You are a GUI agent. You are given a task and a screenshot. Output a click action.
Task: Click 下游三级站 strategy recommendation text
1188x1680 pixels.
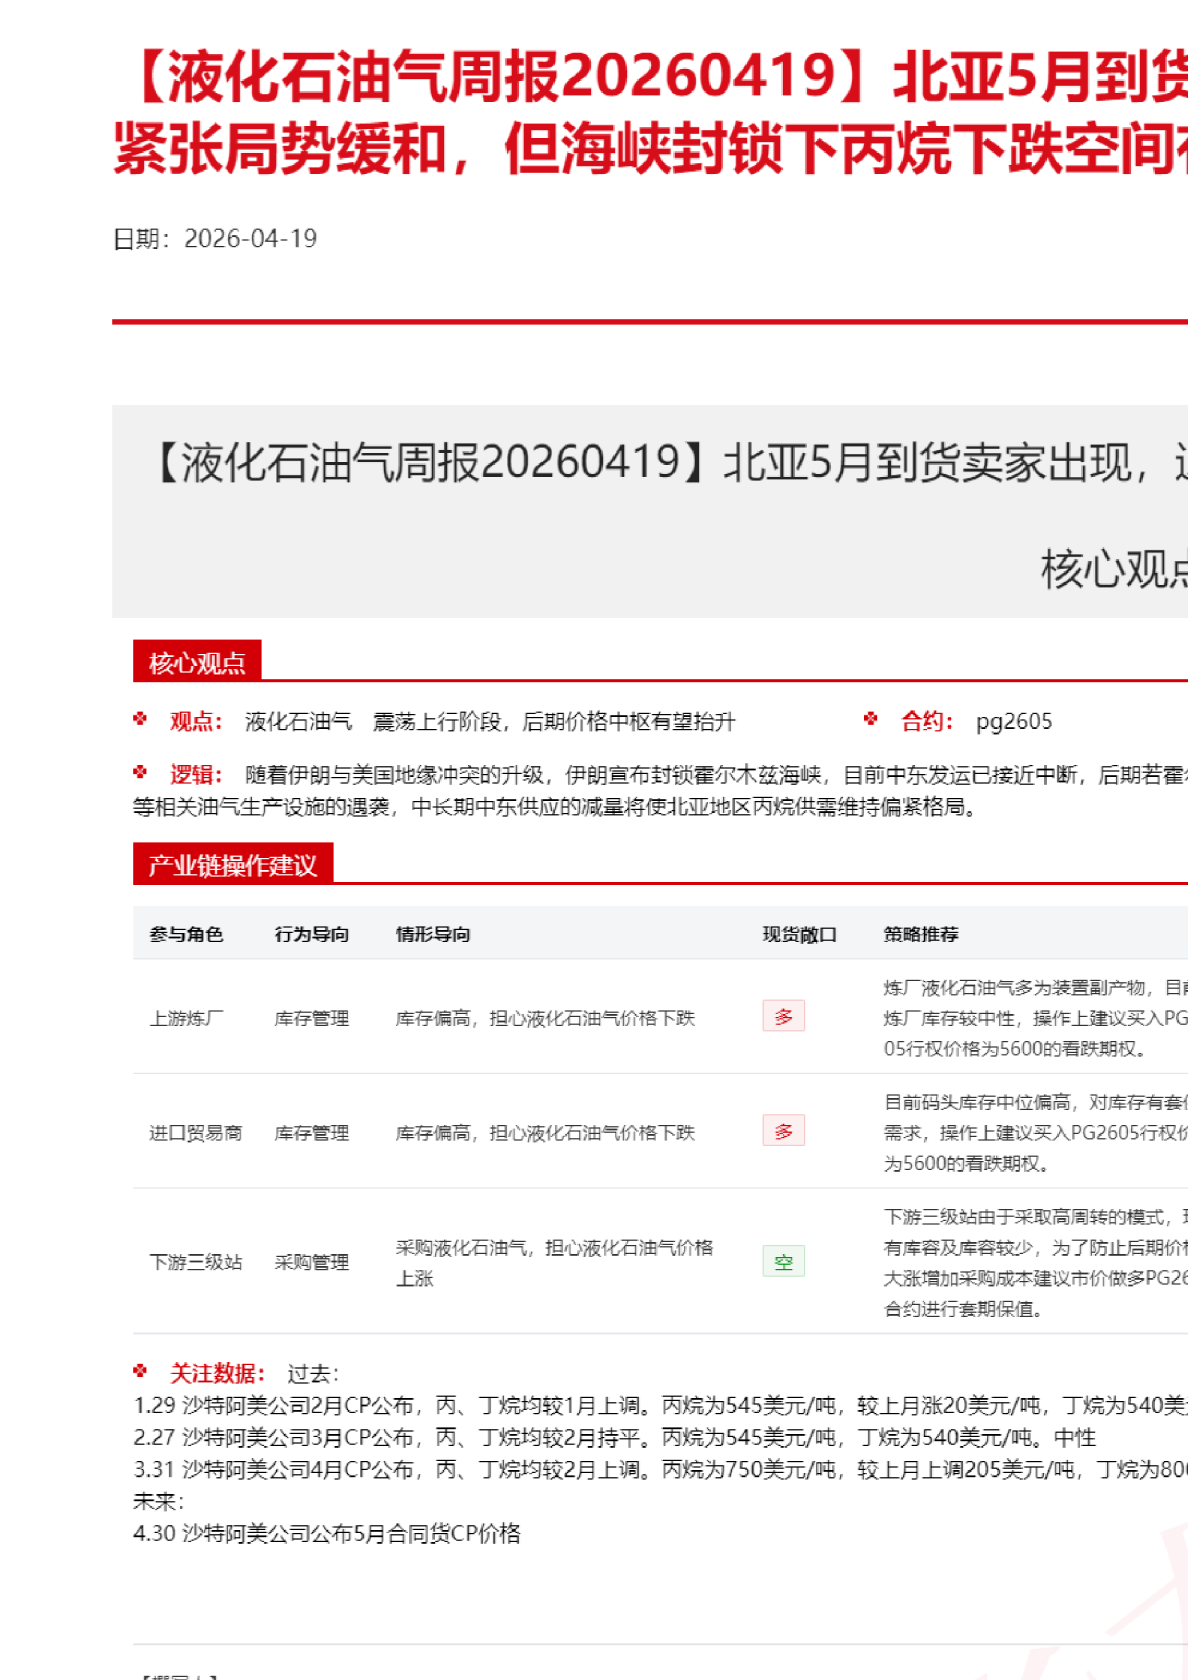point(1036,1263)
